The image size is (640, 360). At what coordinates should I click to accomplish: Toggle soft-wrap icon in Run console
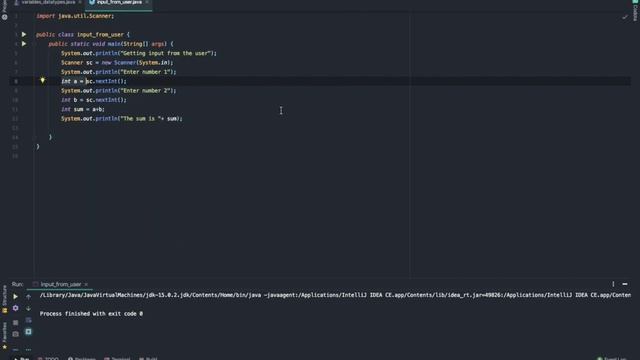[x=29, y=320]
